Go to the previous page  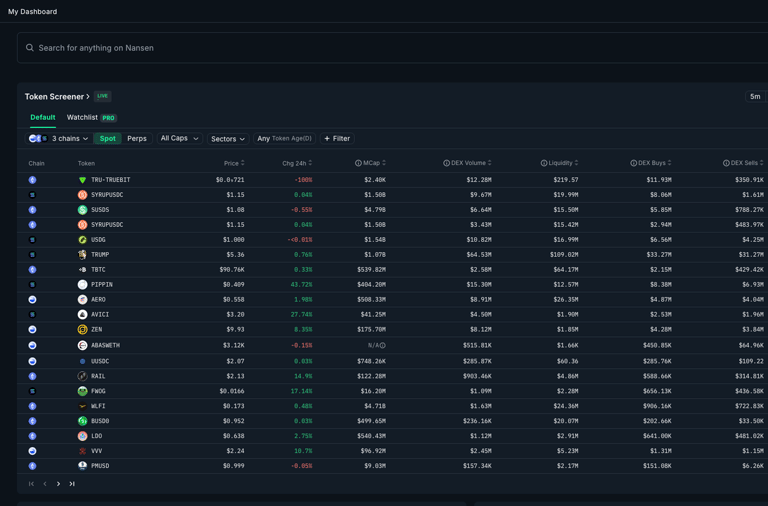[45, 484]
